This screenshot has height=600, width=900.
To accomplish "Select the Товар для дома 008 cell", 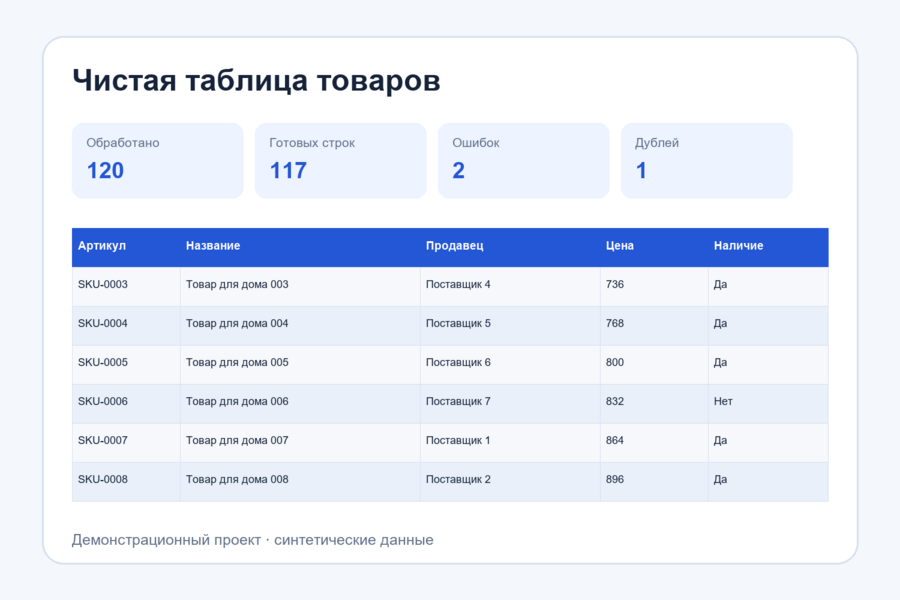I will coord(300,481).
